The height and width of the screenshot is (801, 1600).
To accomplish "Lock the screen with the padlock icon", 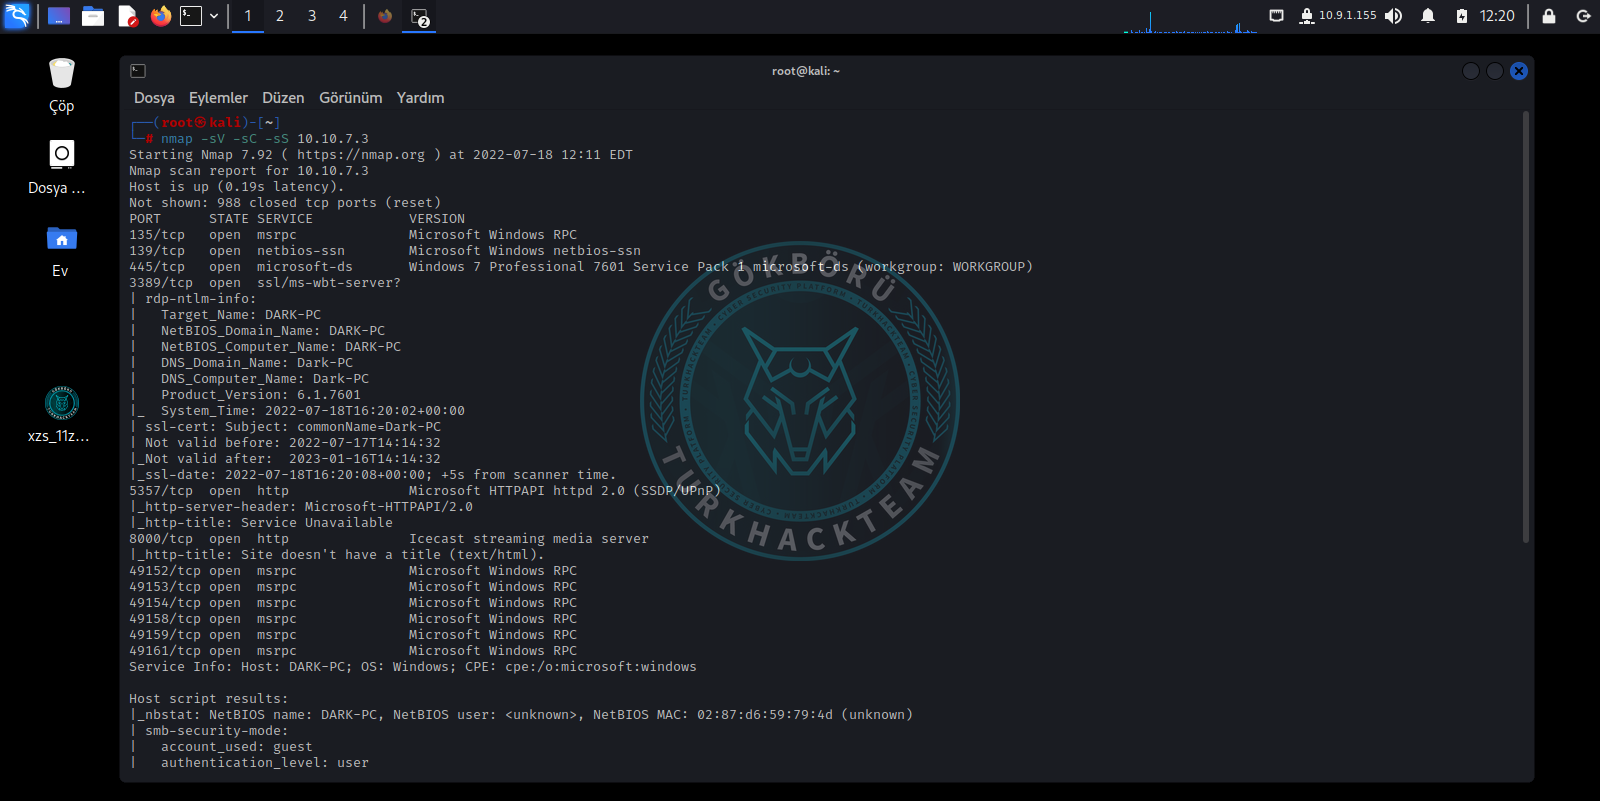I will coord(1549,16).
